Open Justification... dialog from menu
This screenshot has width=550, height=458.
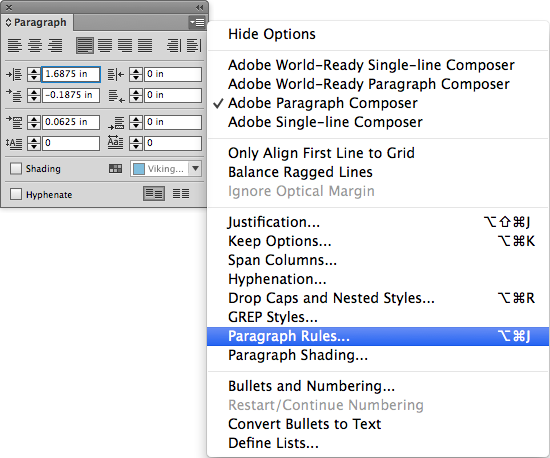pyautogui.click(x=378, y=222)
